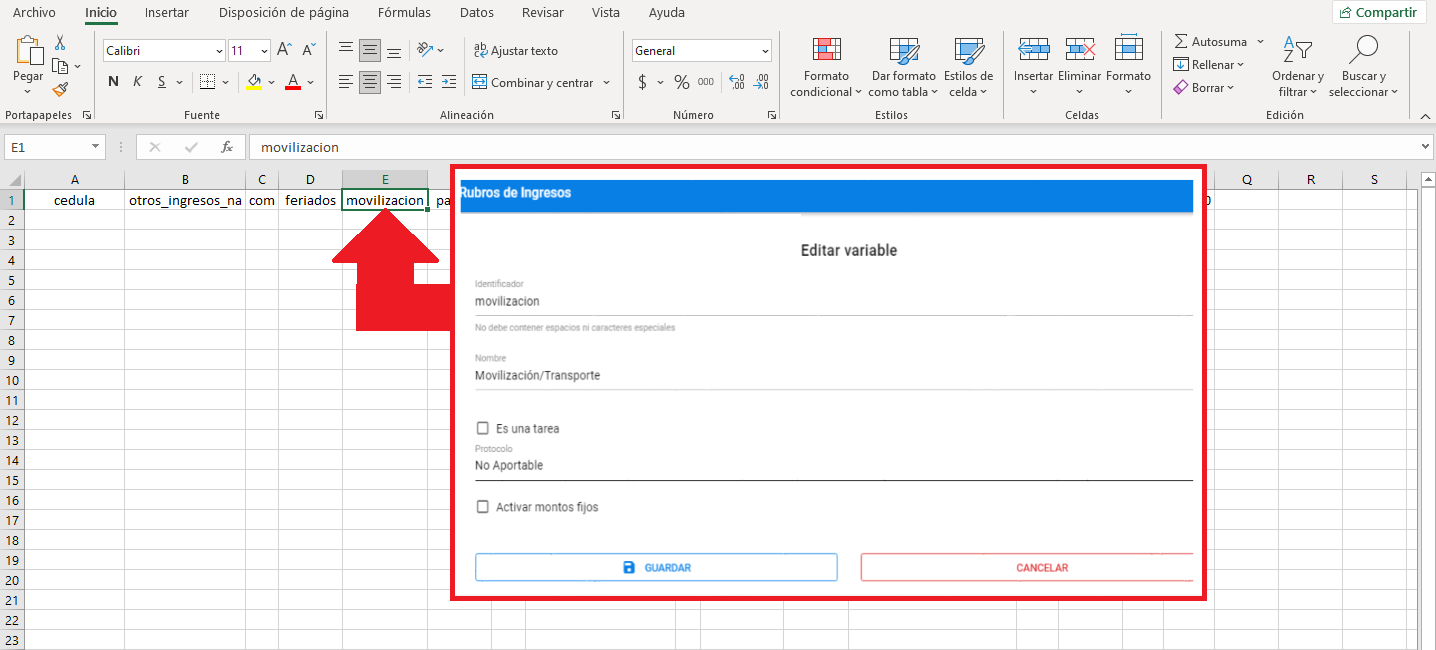Click the CANCELAR button
1436x650 pixels.
(1027, 567)
